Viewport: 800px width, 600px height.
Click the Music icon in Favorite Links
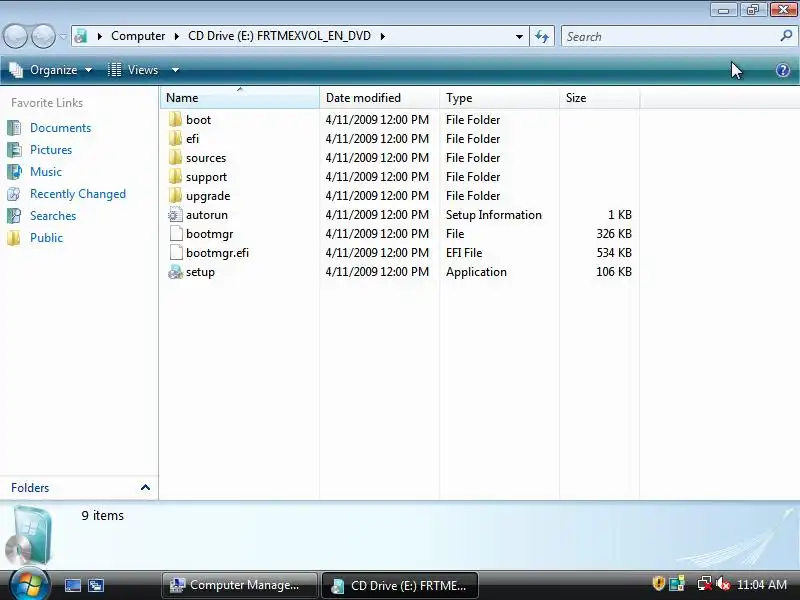tap(14, 171)
